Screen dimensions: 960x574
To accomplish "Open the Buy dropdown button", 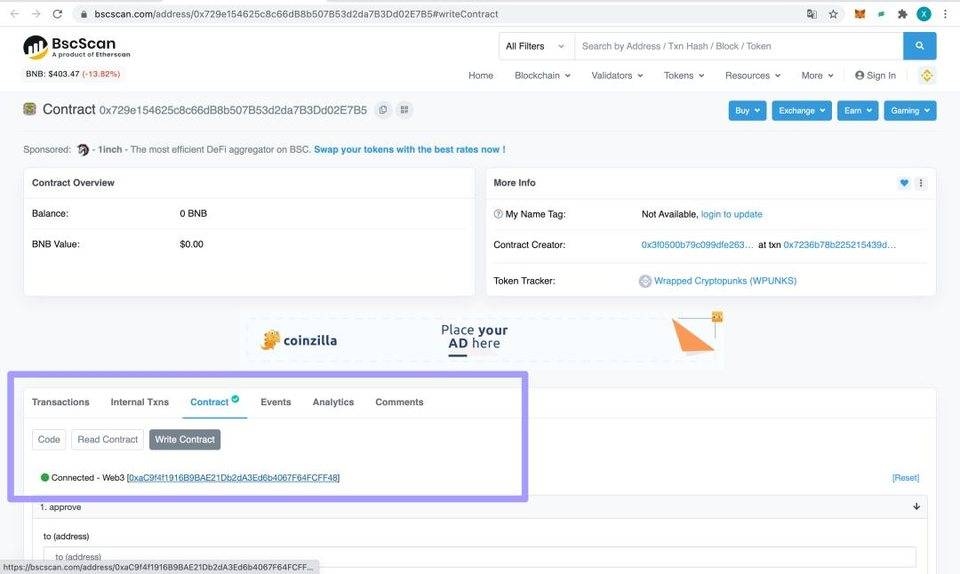I will point(747,111).
